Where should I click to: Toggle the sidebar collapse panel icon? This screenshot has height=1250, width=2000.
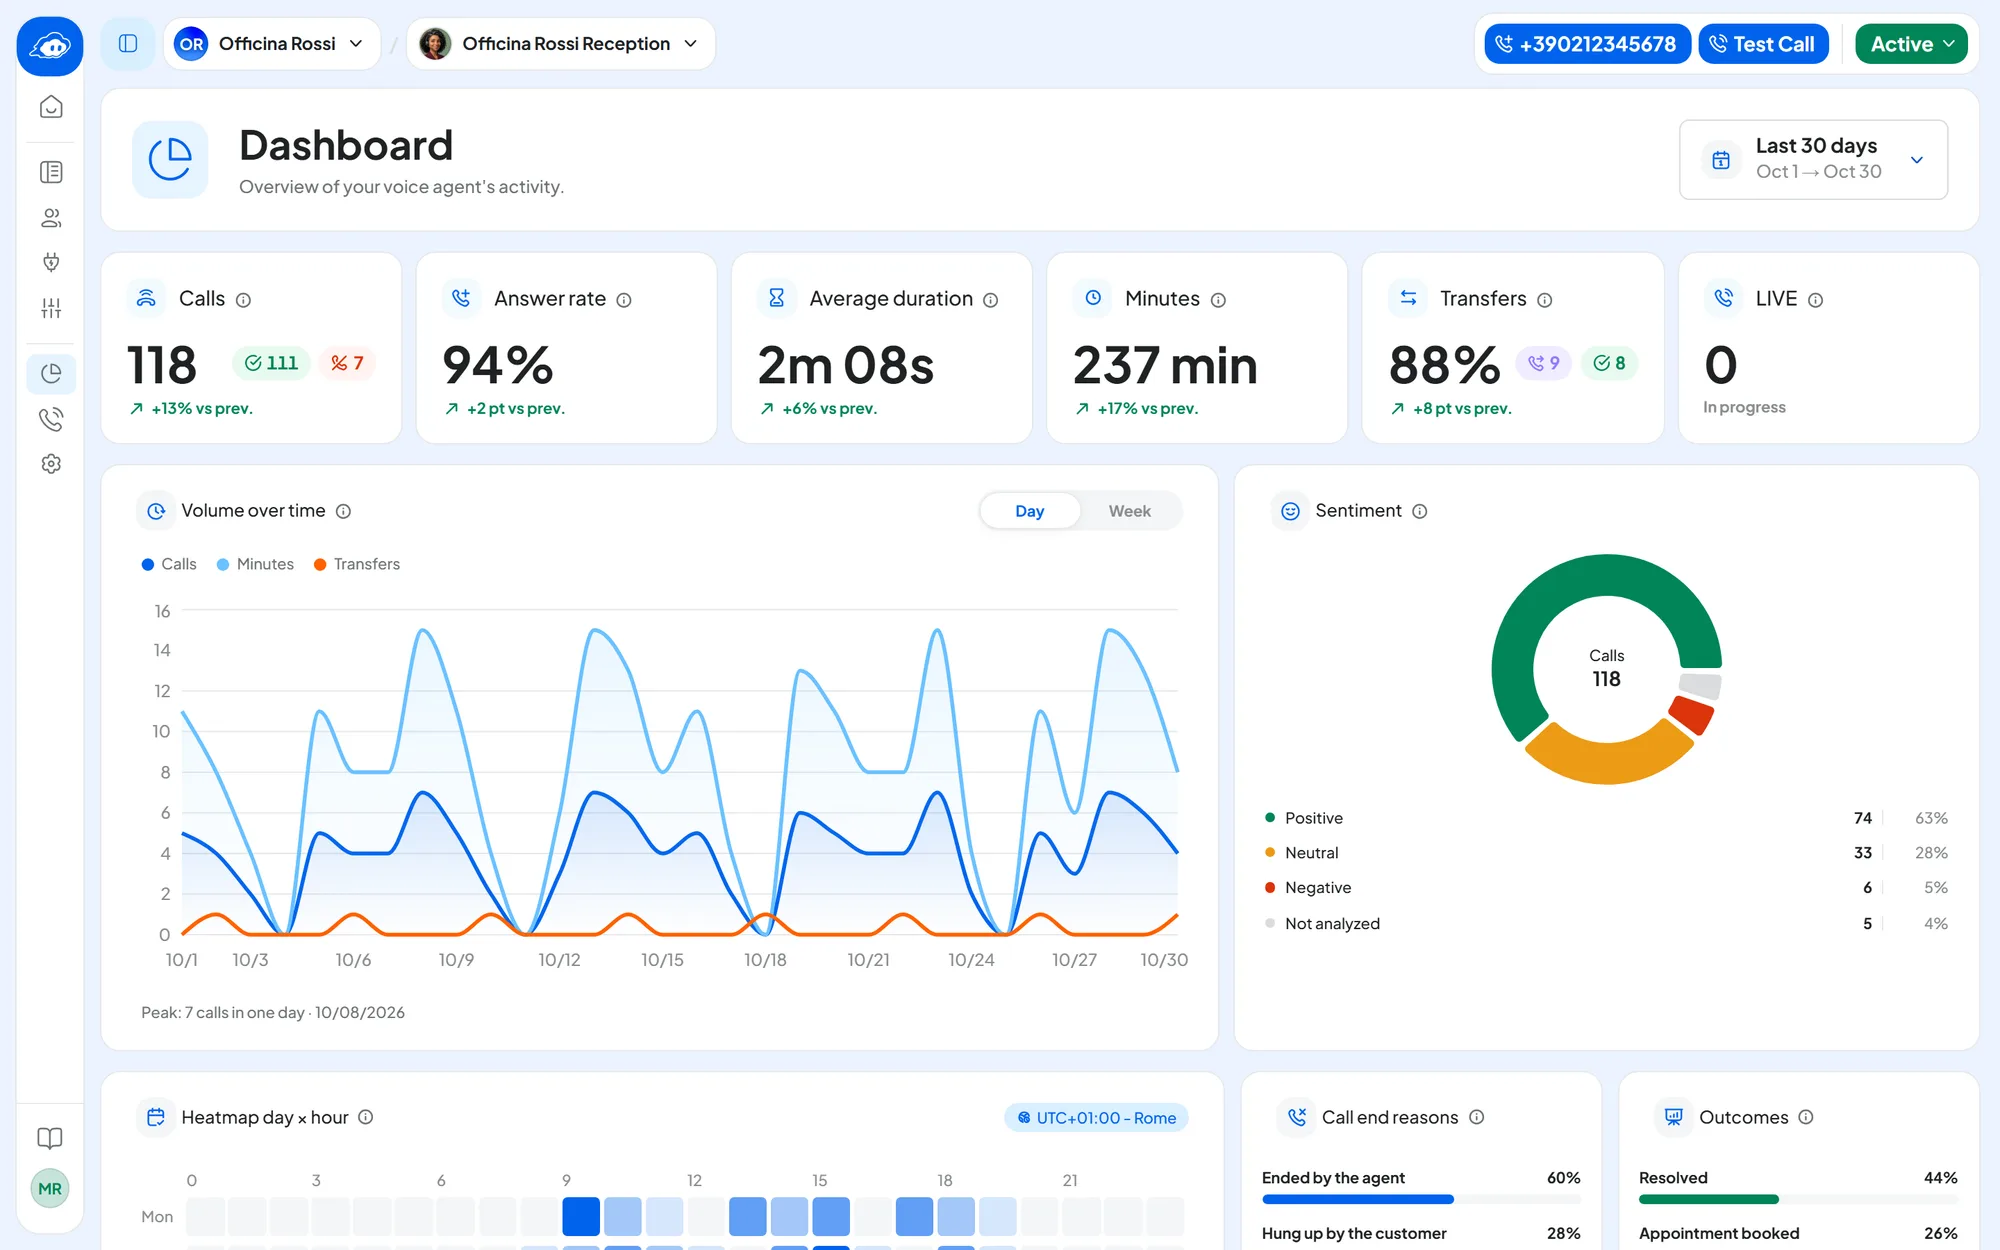pyautogui.click(x=128, y=44)
